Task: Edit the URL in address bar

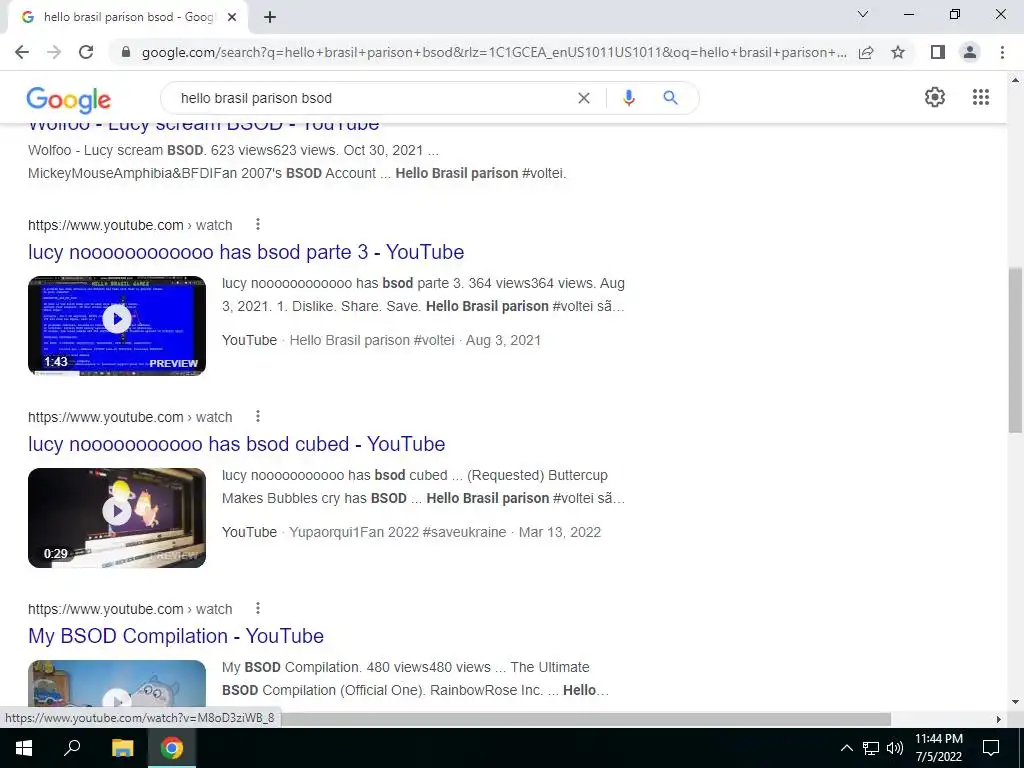Action: (494, 52)
